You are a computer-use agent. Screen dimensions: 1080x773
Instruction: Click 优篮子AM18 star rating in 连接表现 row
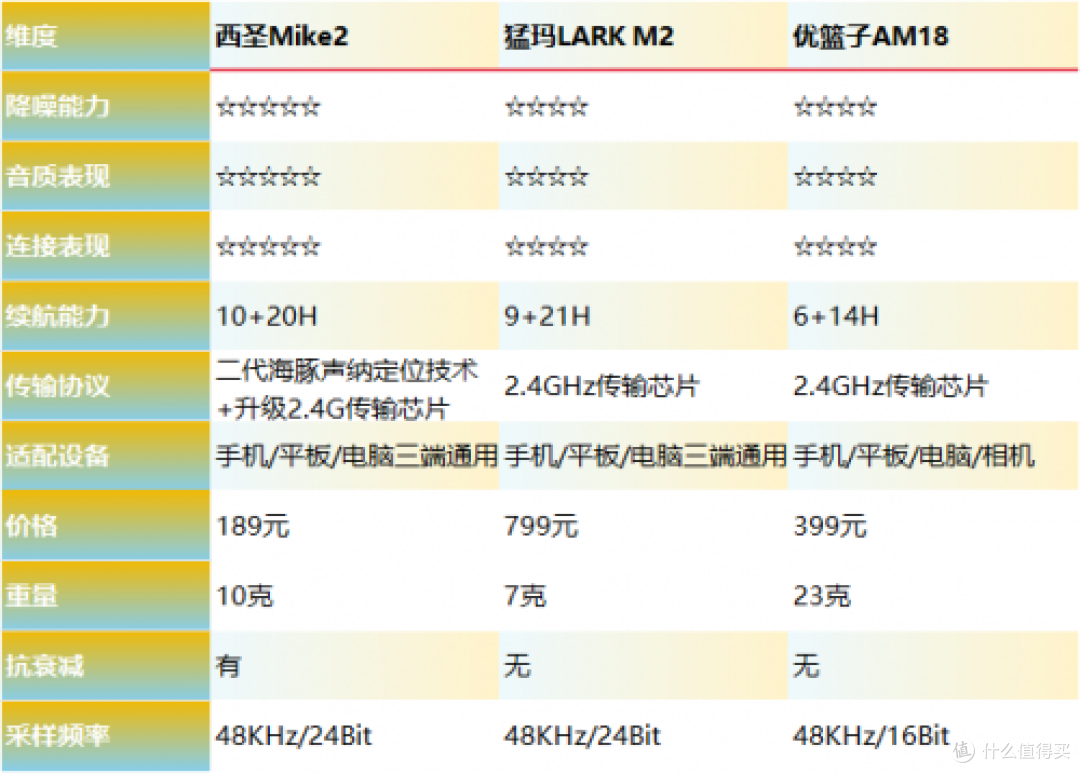835,246
